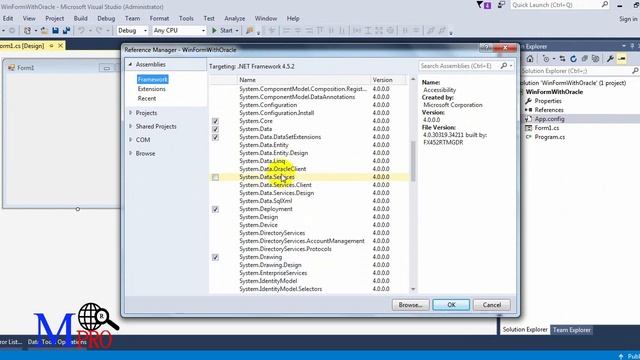Click the New Project toolbar icon
Image resolution: width=640 pixels, height=360 pixels.
point(27,31)
